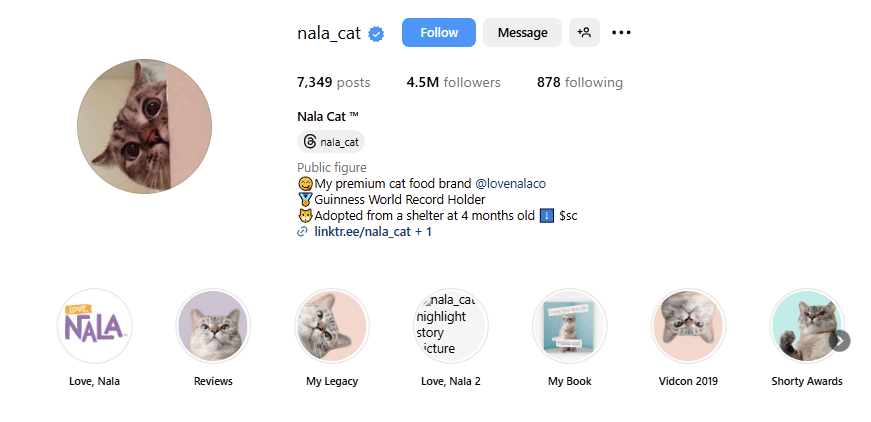Open the nala_cat profile picture
Screen dimensions: 871x422
point(144,126)
